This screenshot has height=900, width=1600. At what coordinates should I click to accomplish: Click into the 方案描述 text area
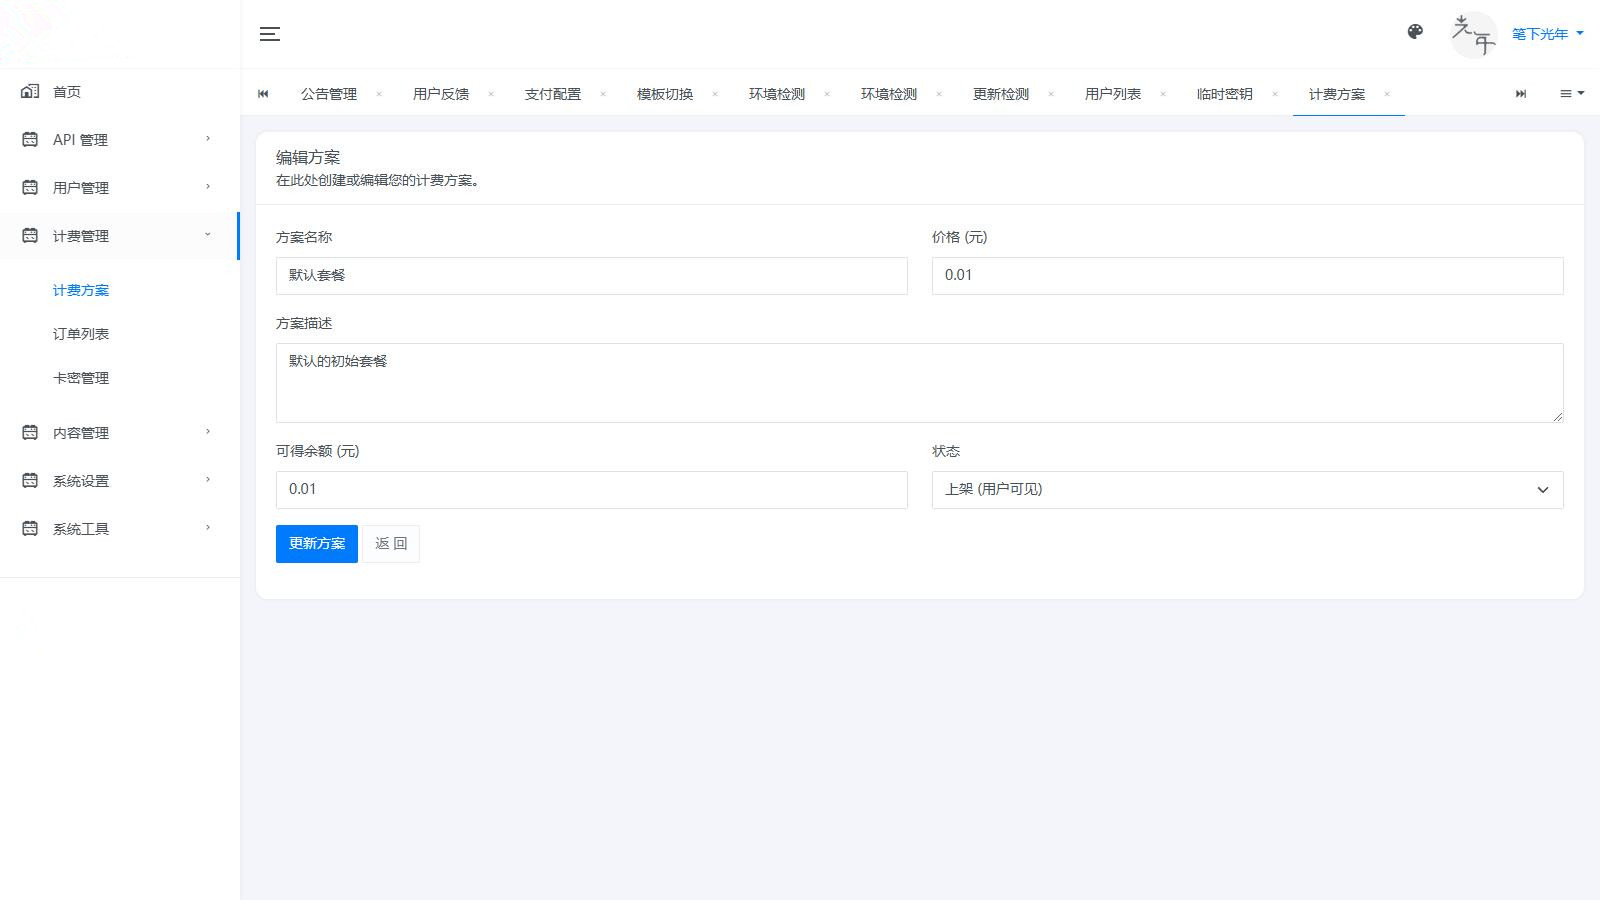[x=918, y=382]
